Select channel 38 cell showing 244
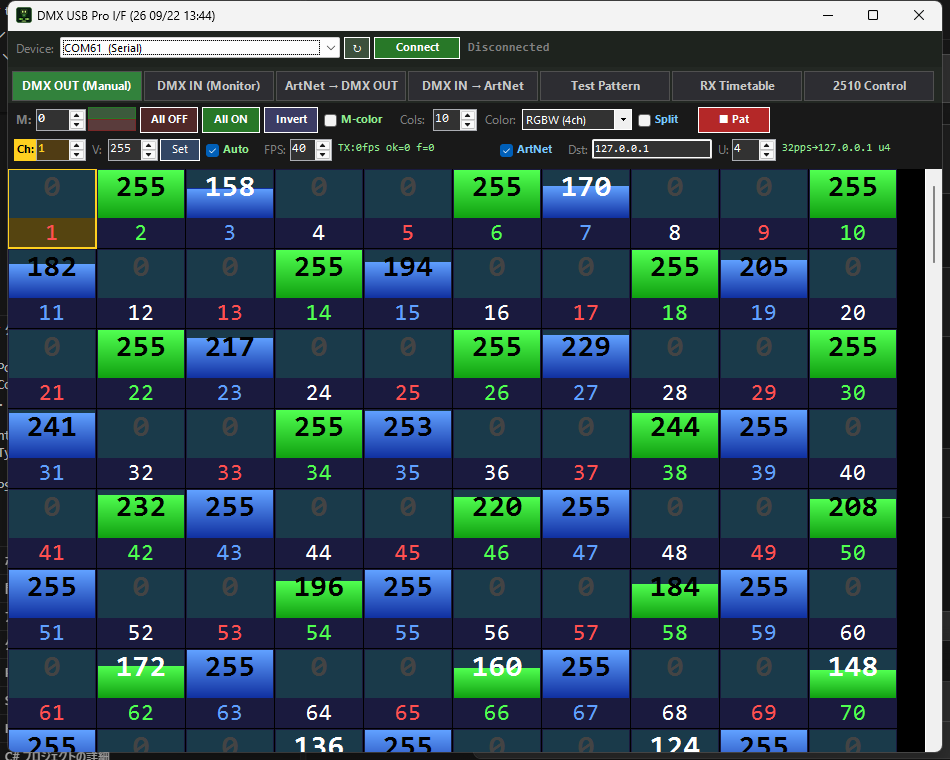This screenshot has width=950, height=760. pos(675,449)
